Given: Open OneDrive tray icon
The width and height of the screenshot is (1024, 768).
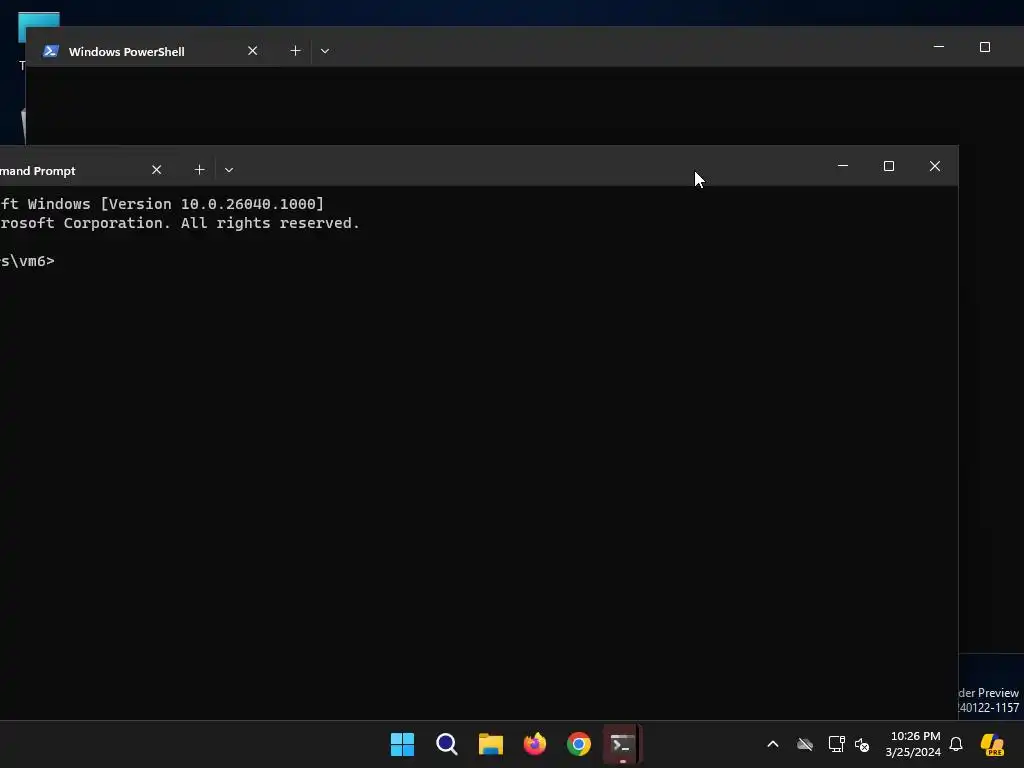Looking at the screenshot, I should tap(805, 744).
